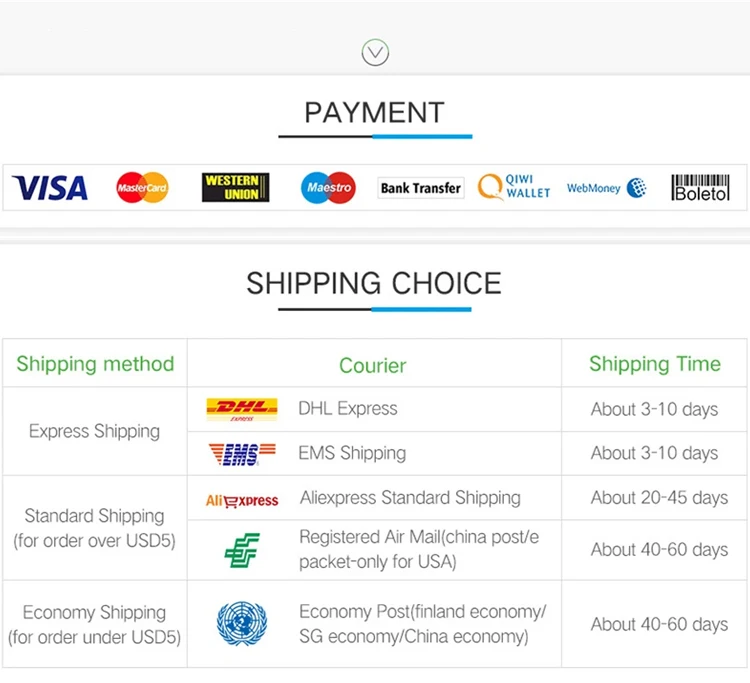
Task: Click the EMS courier logo
Action: click(x=241, y=454)
